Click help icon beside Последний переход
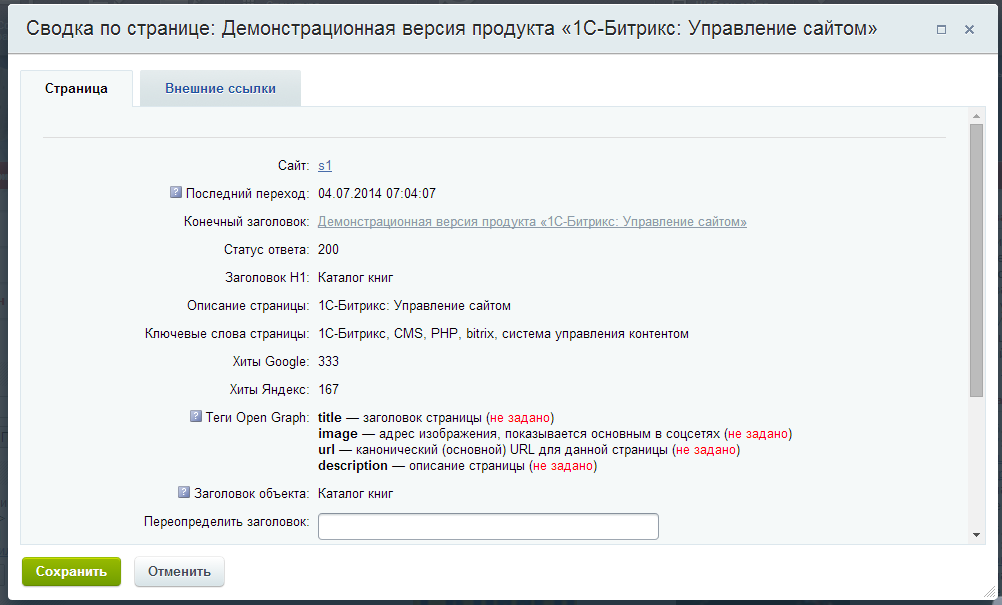The height and width of the screenshot is (605, 1002). pyautogui.click(x=177, y=193)
